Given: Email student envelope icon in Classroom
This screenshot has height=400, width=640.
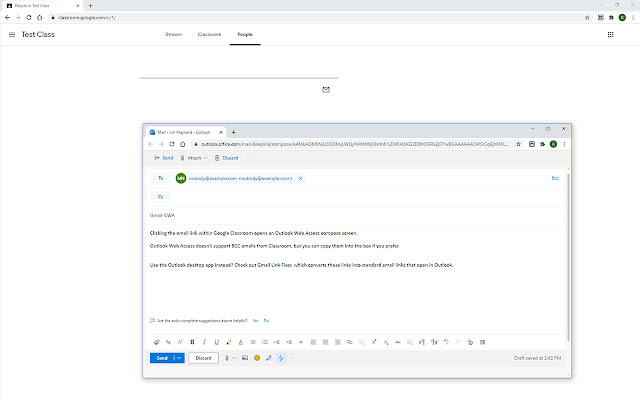Looking at the screenshot, I should pyautogui.click(x=326, y=89).
